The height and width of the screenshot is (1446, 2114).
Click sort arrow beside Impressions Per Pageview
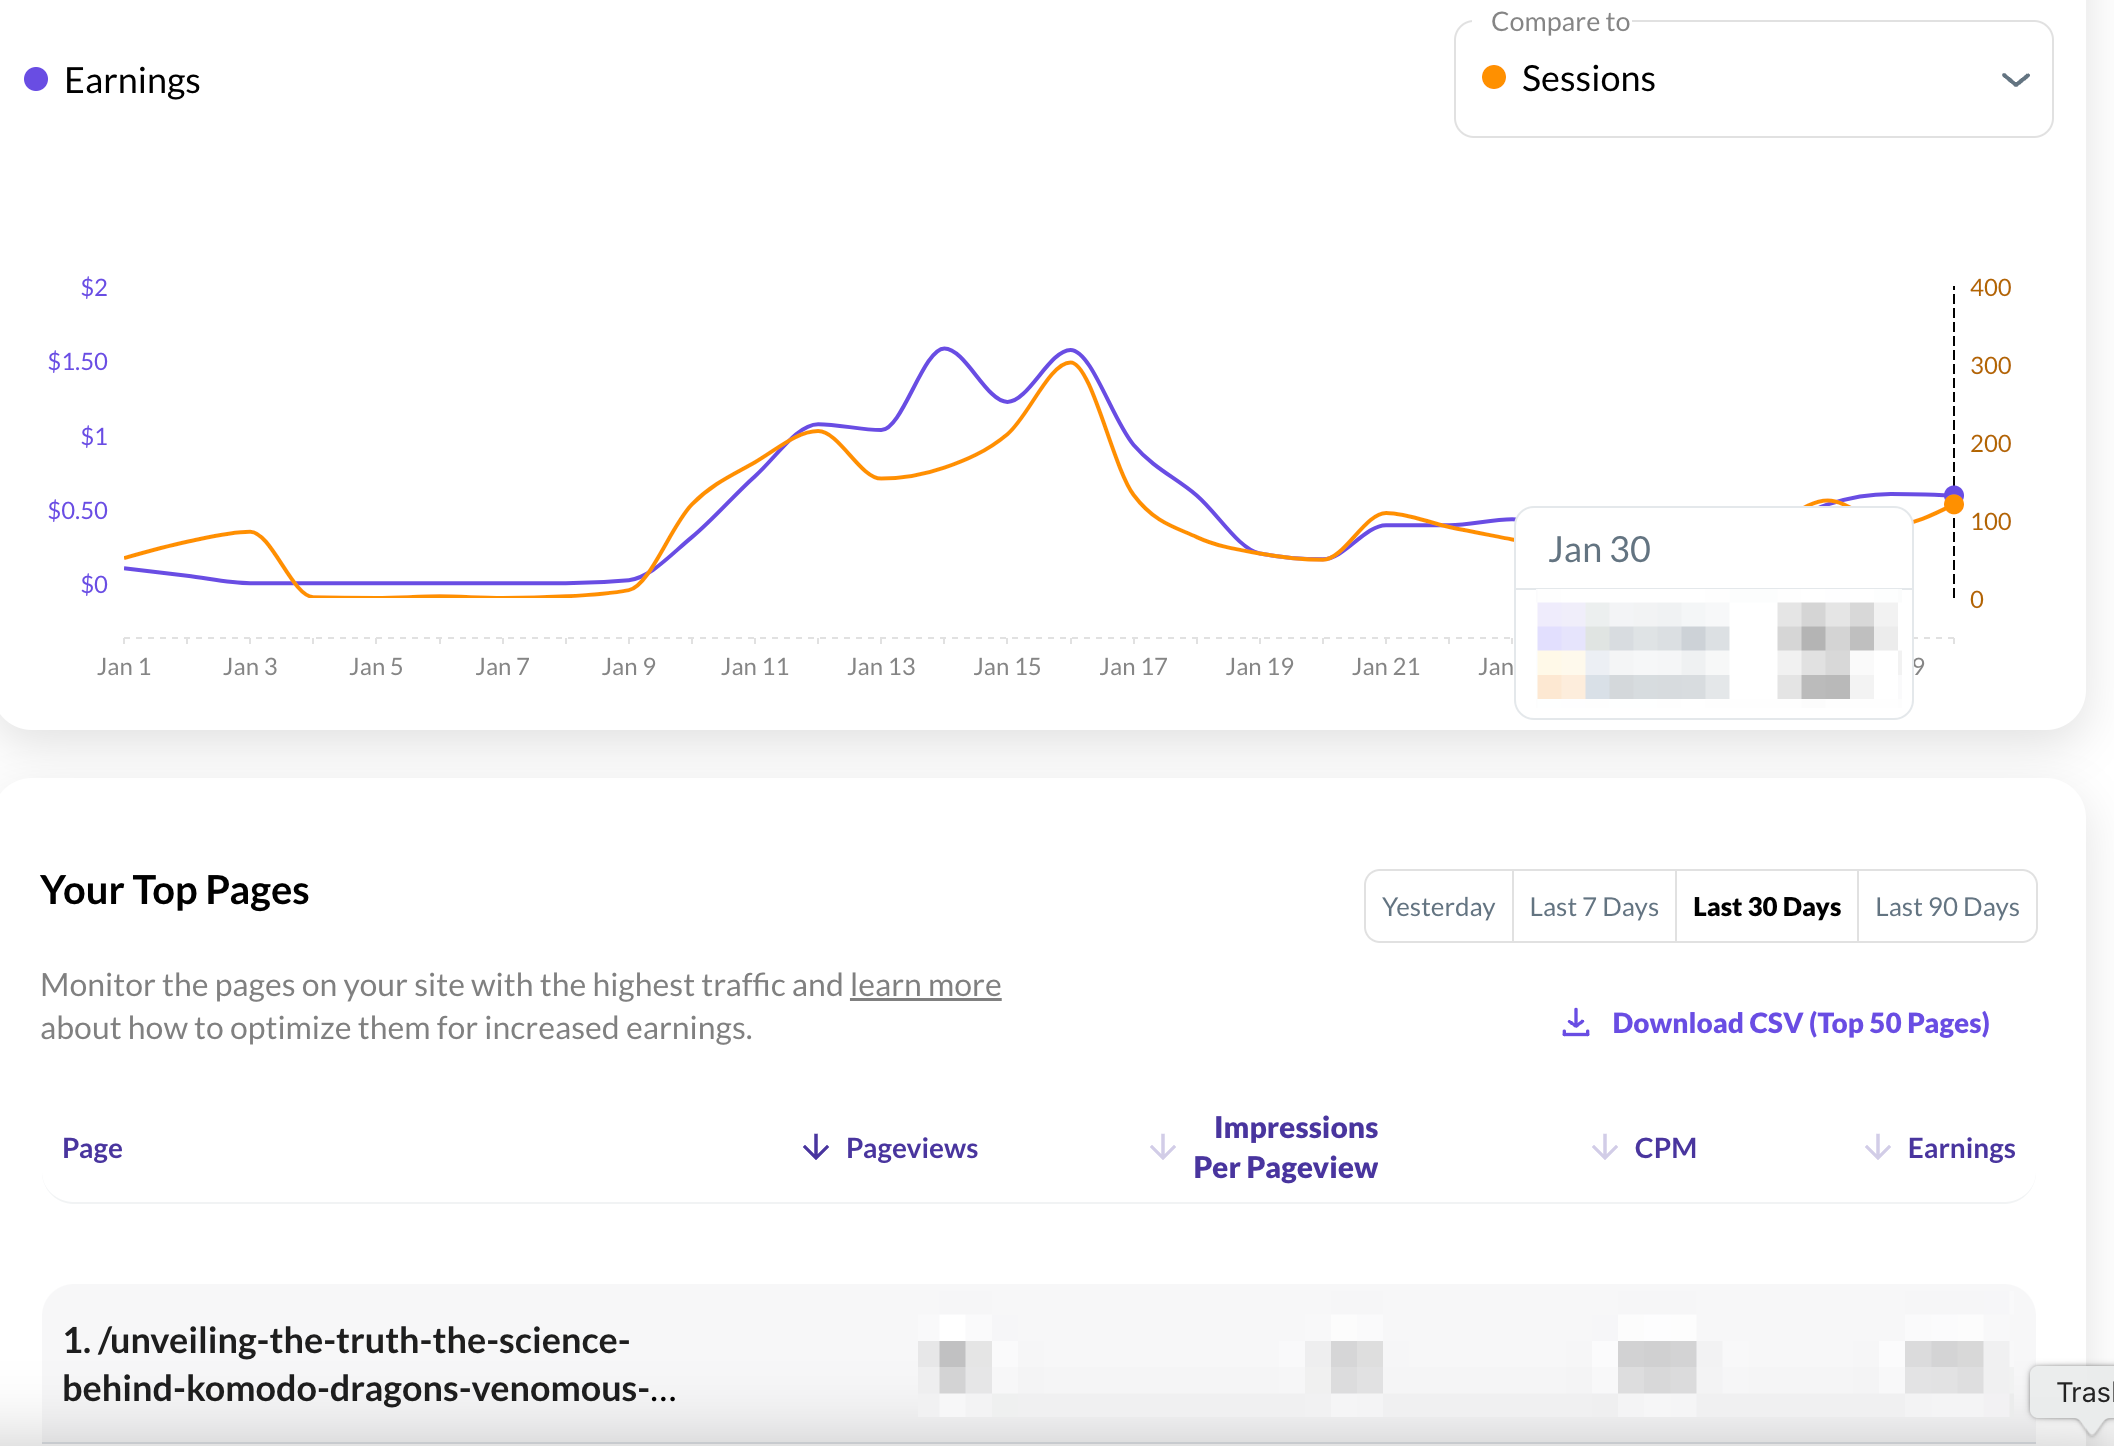point(1162,1148)
